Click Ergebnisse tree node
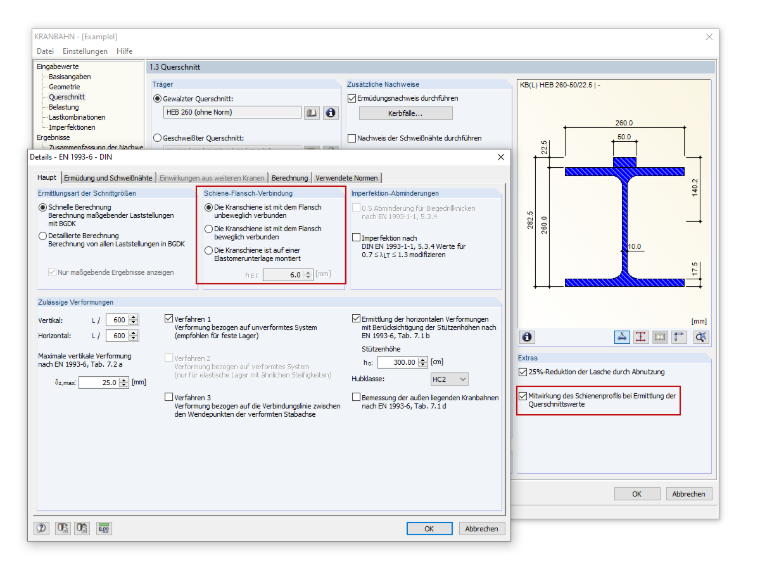The image size is (760, 570). pyautogui.click(x=53, y=138)
